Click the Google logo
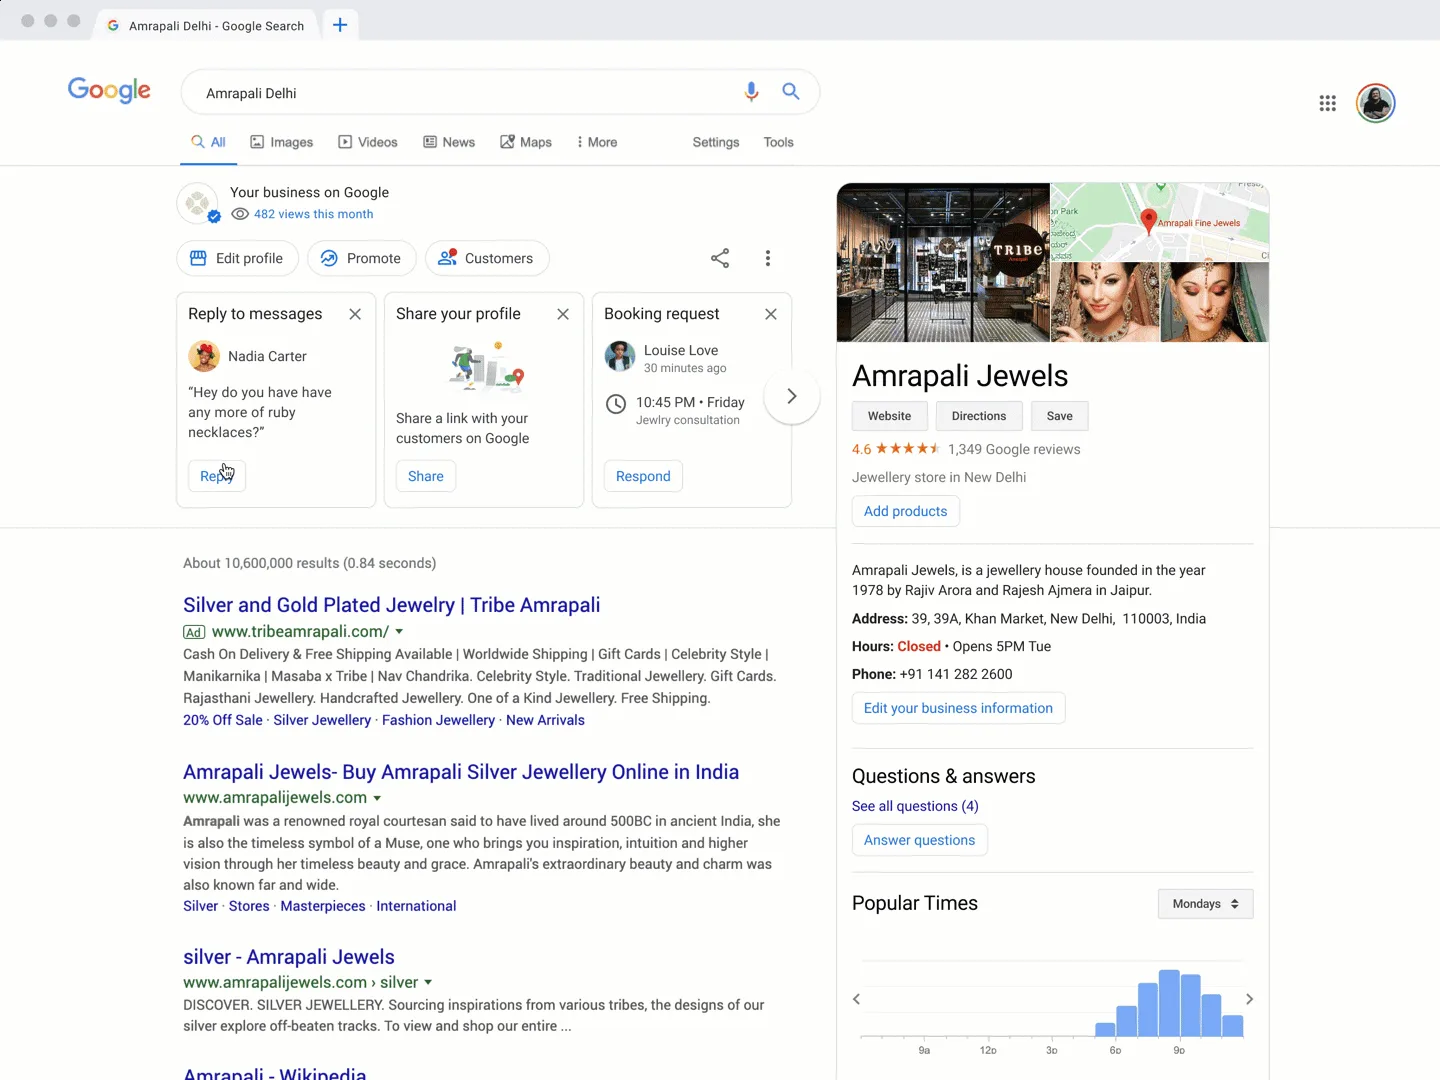Screen dimensions: 1440x1080 click(x=109, y=91)
